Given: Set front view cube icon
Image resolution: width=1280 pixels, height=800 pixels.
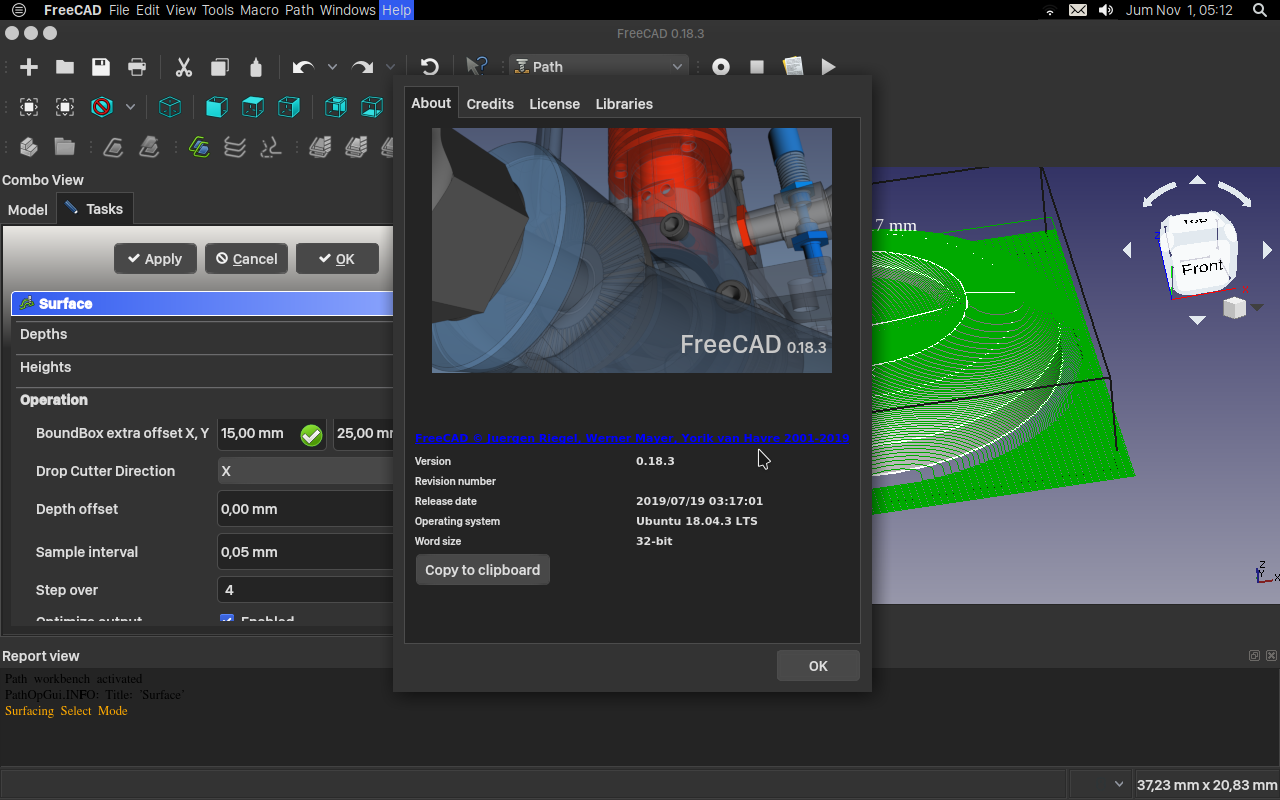Looking at the screenshot, I should 217,107.
